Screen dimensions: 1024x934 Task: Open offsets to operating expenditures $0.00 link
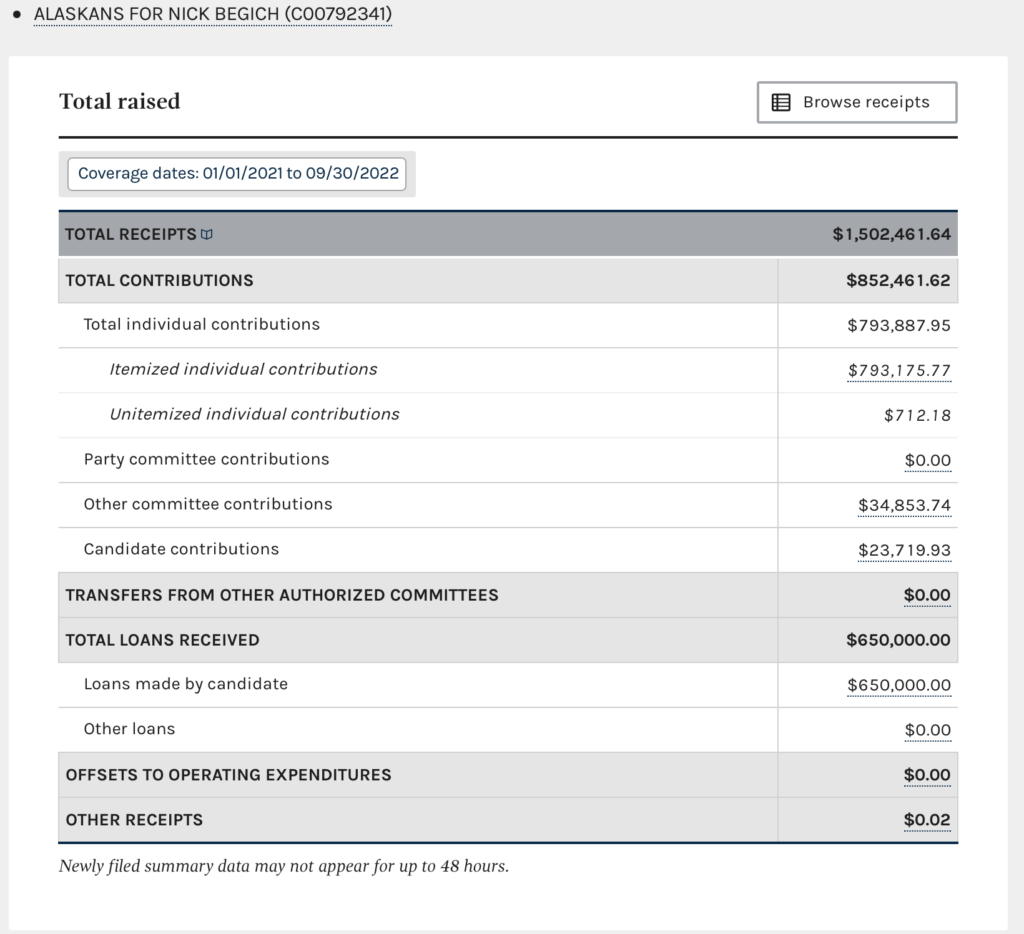(x=927, y=775)
